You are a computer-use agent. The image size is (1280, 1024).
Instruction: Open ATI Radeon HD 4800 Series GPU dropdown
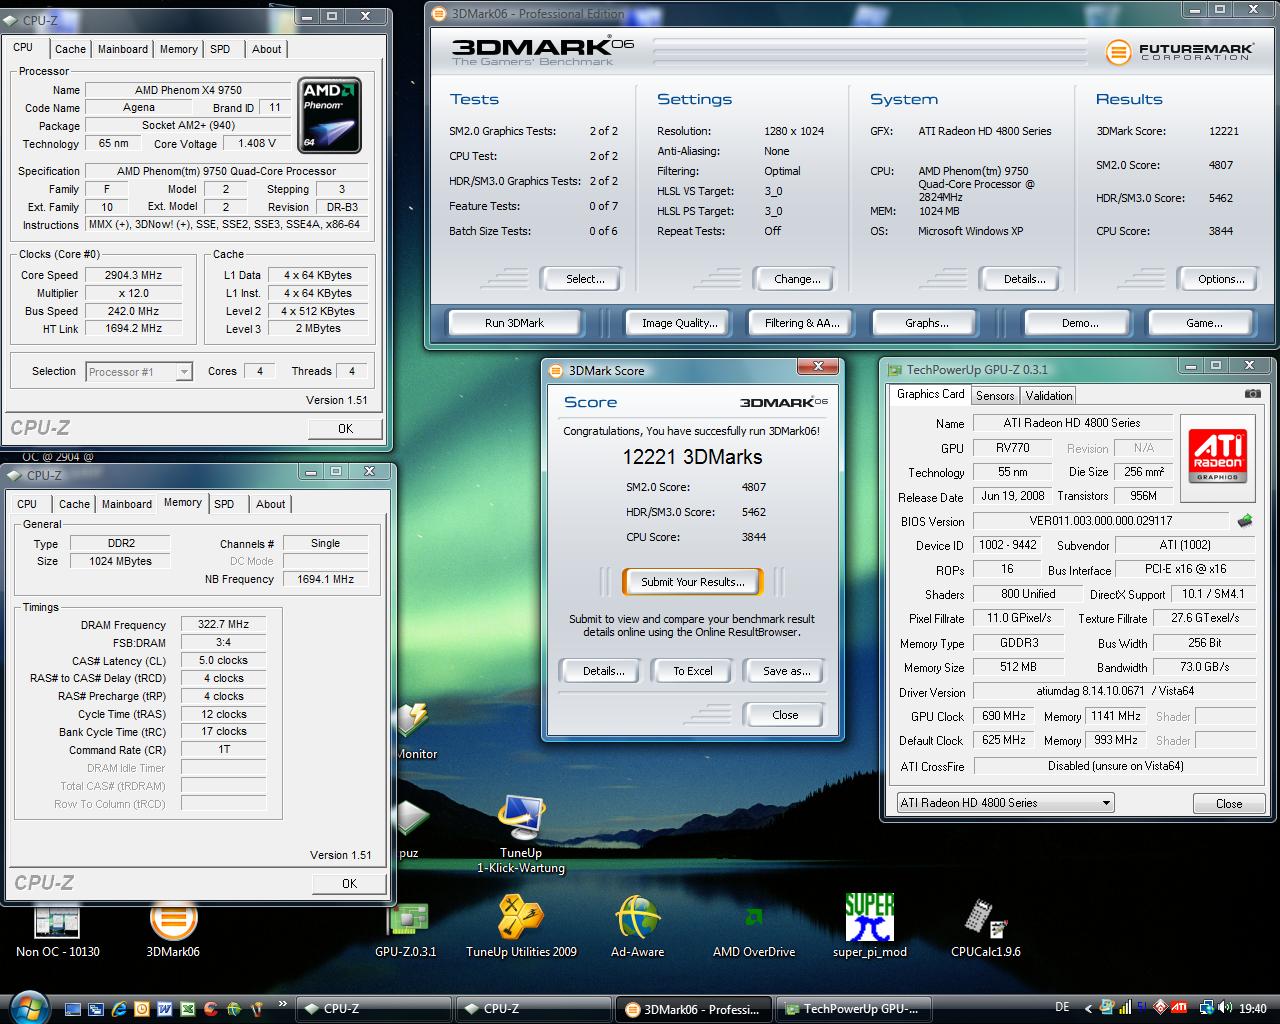point(1004,802)
